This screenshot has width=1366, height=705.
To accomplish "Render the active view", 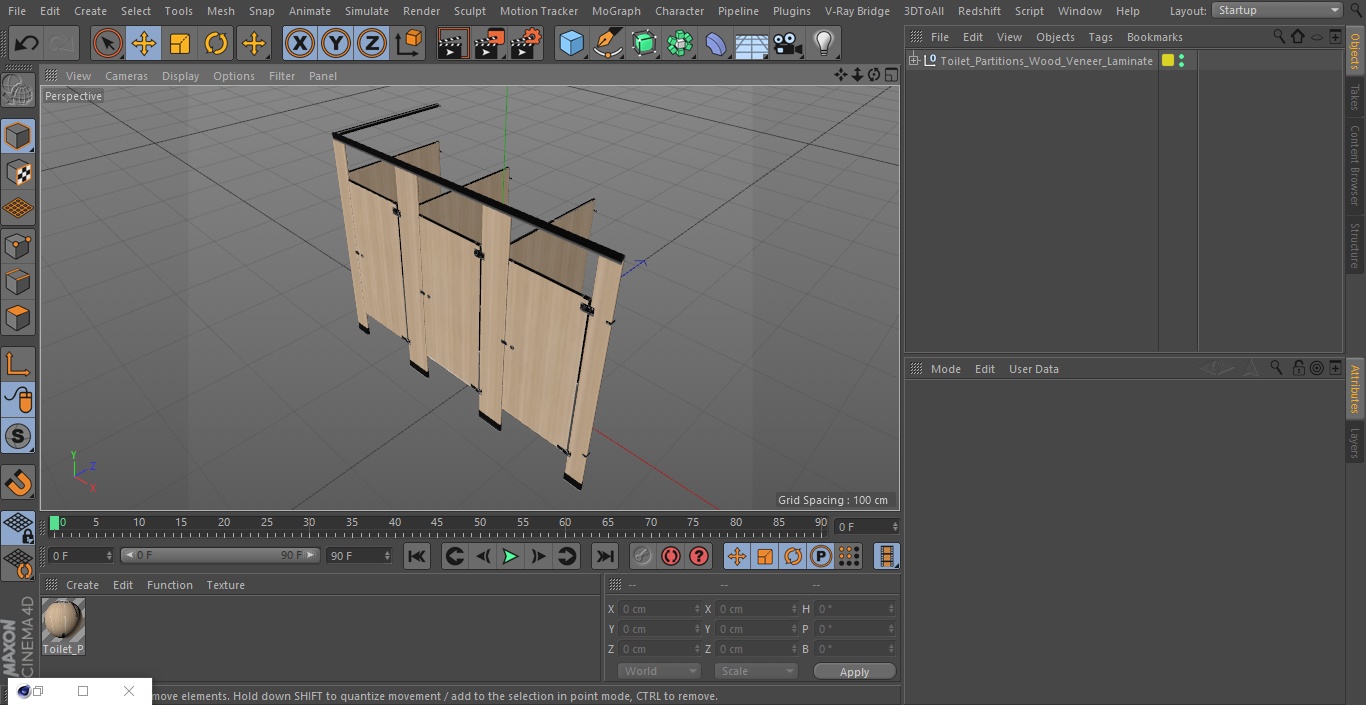I will tap(453, 44).
